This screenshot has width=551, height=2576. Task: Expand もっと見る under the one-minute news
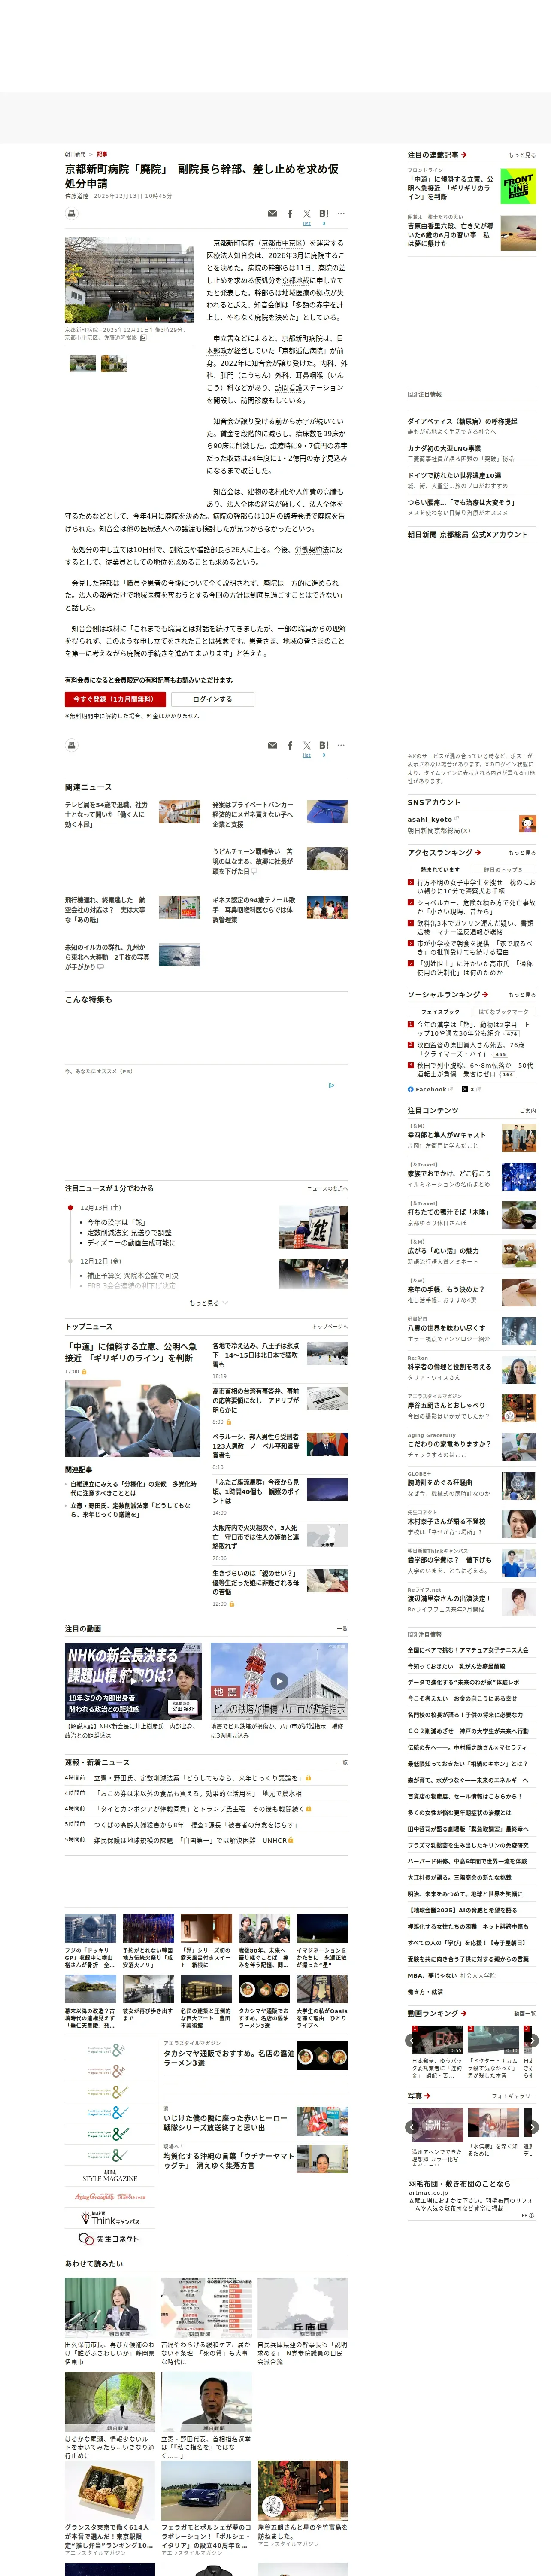click(208, 1303)
